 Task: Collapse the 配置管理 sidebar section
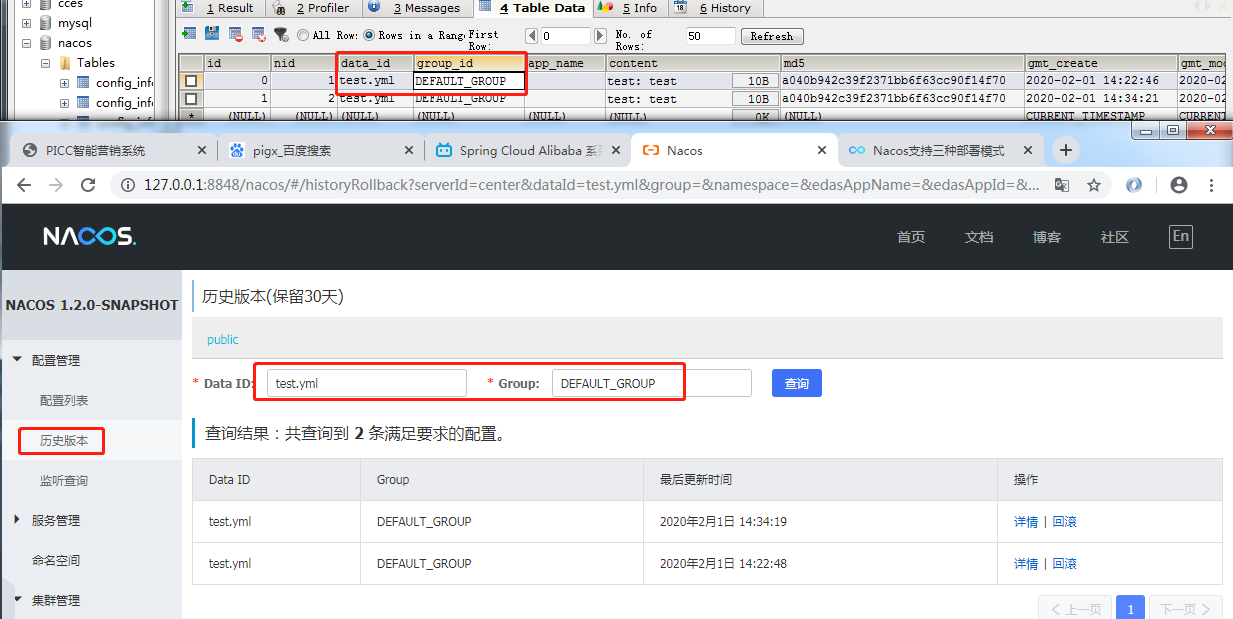pos(18,360)
